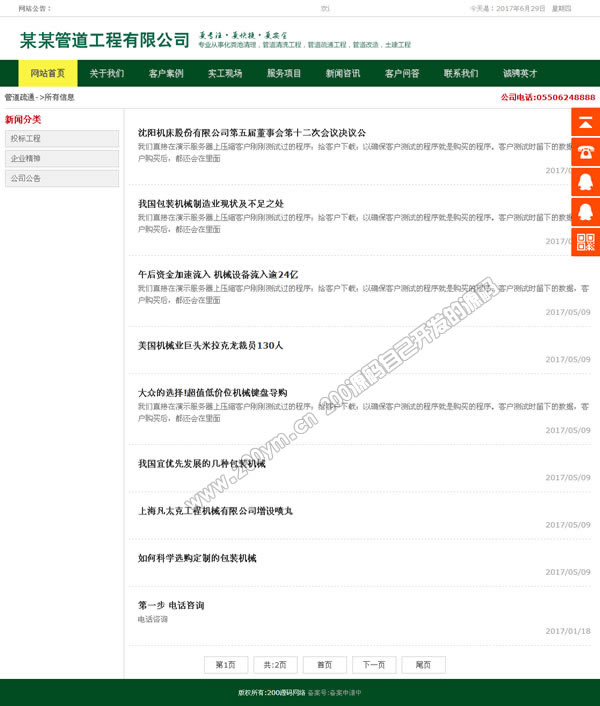Open article 沈阳机床股份有限公司第五届董事会 headline

tap(252, 133)
